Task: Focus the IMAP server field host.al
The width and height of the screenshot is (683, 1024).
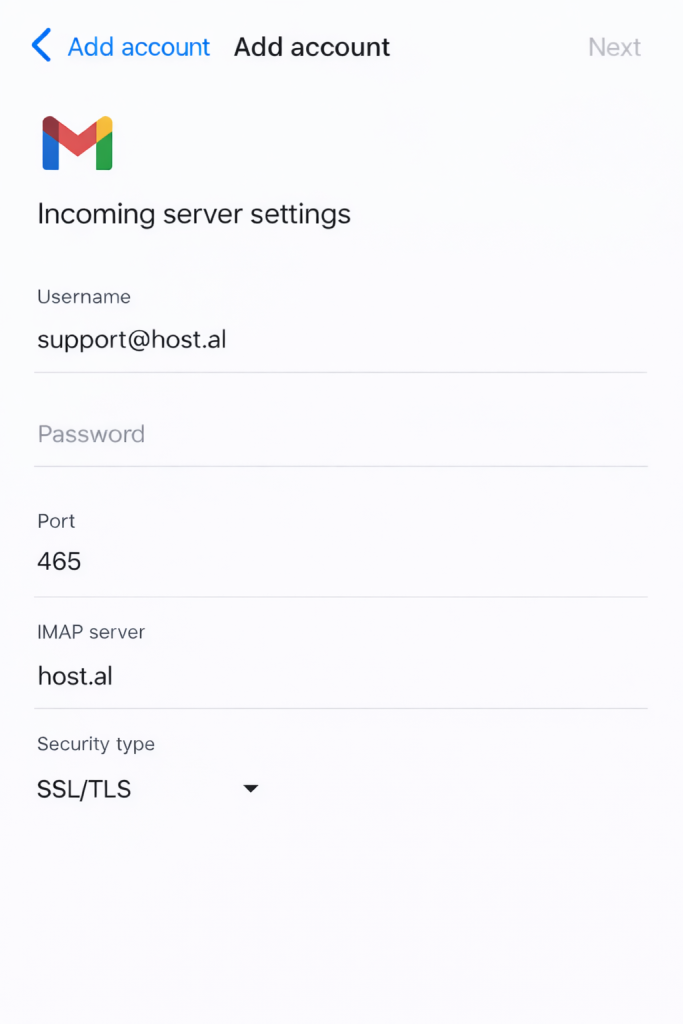Action: (340, 676)
